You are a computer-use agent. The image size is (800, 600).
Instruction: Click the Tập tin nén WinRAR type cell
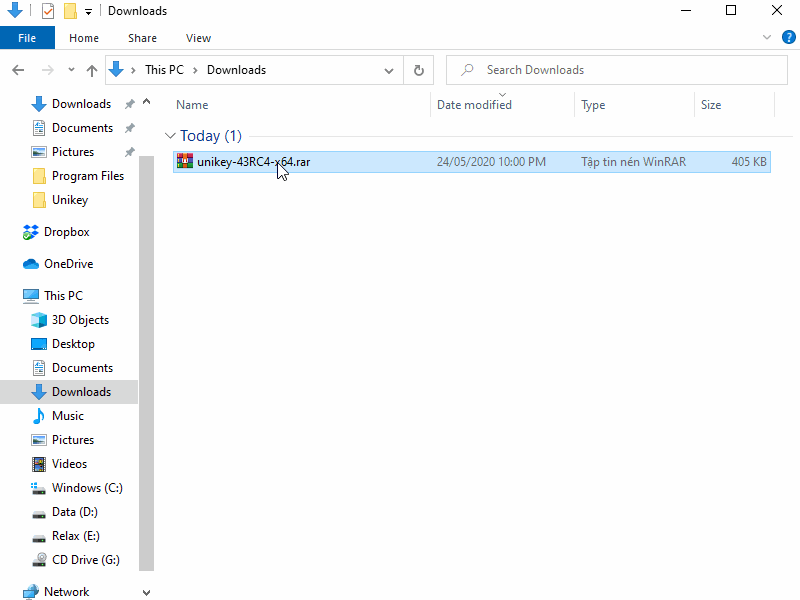tap(633, 162)
